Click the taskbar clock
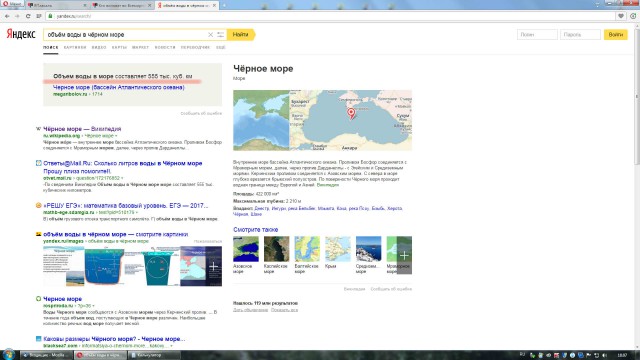Viewport: 640px width, 360px height. [622, 355]
